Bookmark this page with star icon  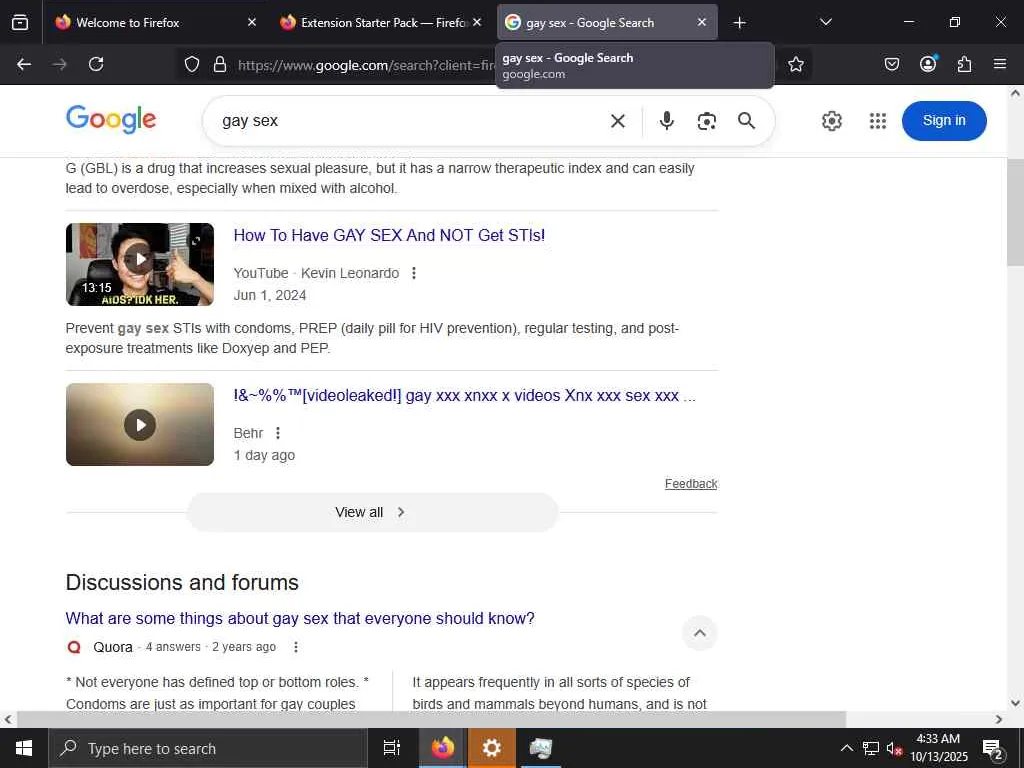795,64
